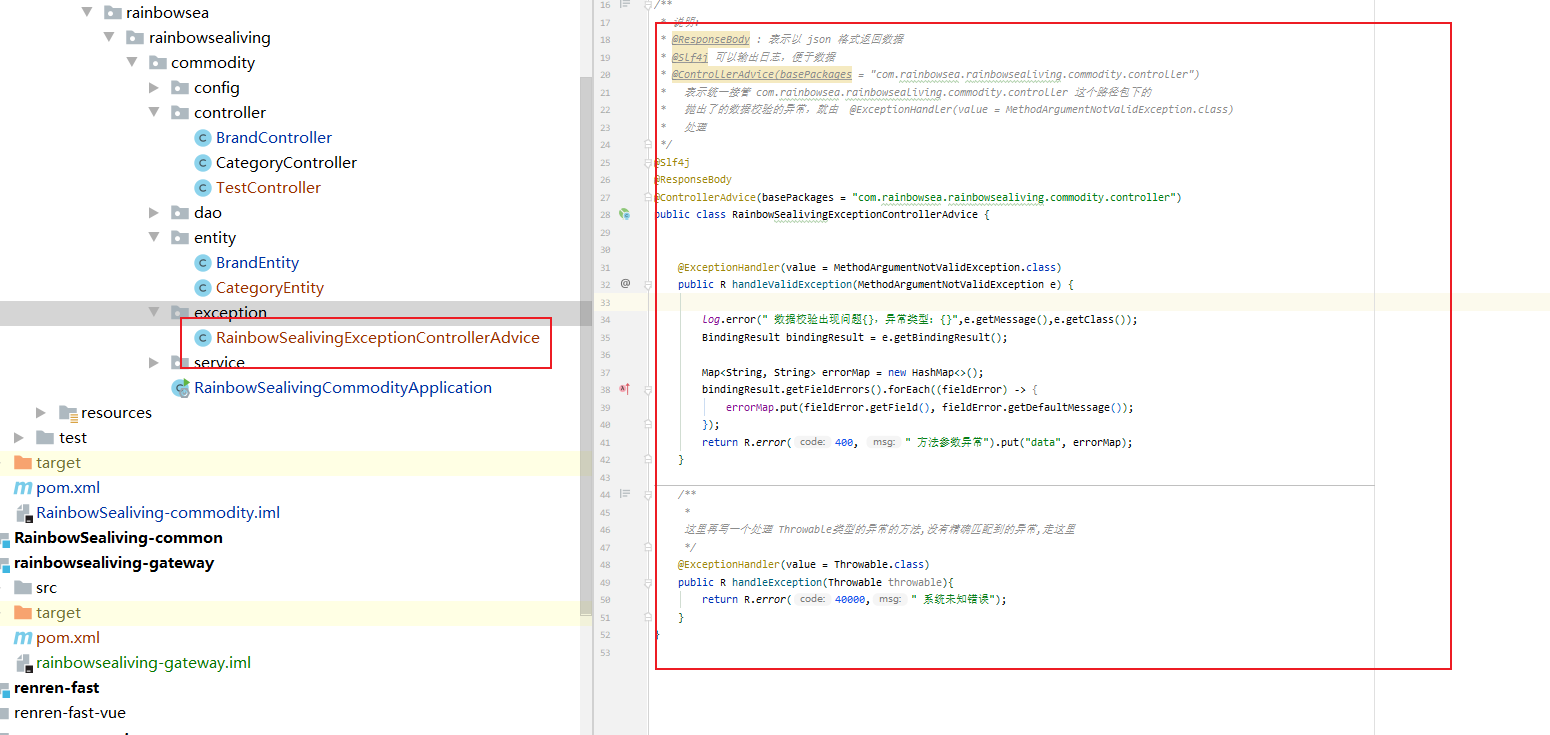Click the CategoryController class icon

pyautogui.click(x=202, y=163)
